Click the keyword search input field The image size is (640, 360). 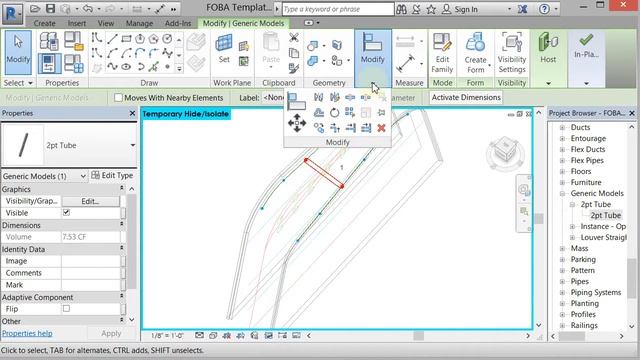(338, 9)
